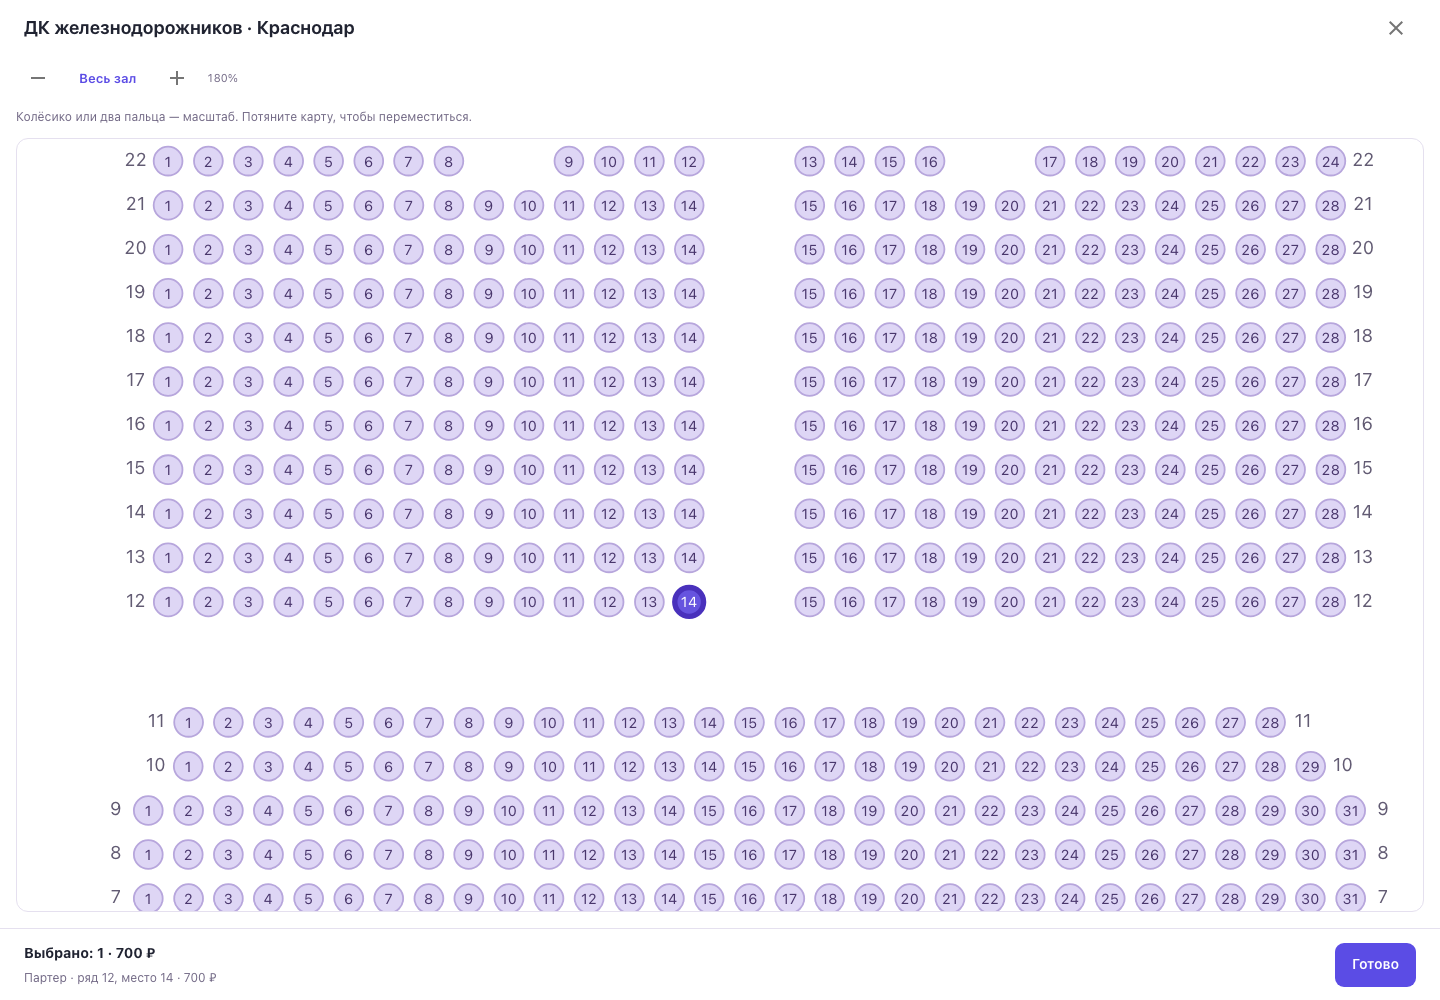Select seat 9 in row 22
Image resolution: width=1440 pixels, height=1000 pixels.
(x=569, y=162)
